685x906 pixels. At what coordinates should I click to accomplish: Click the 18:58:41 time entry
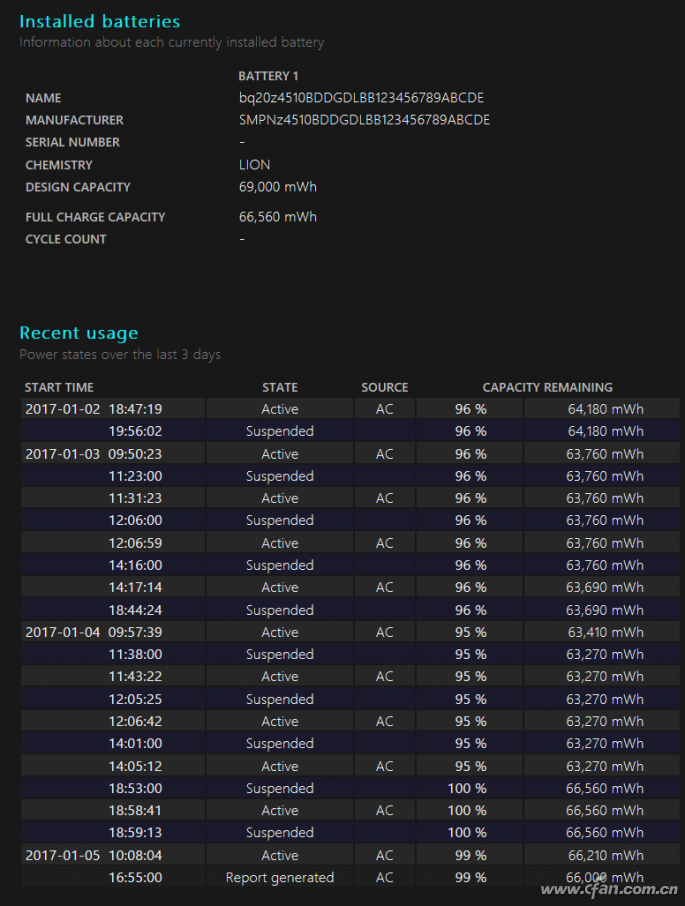(x=135, y=810)
